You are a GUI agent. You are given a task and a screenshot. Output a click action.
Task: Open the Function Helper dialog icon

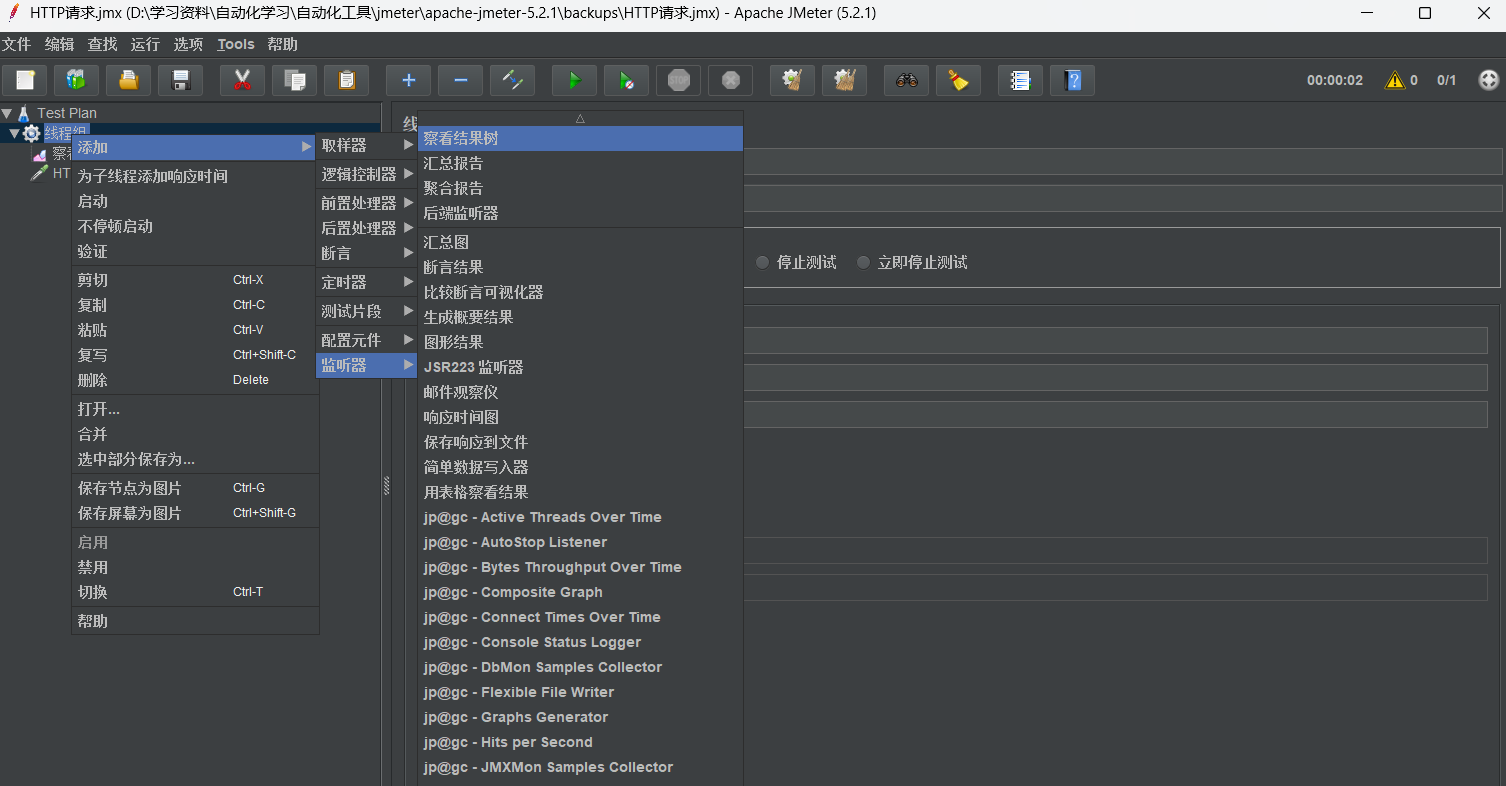click(1020, 80)
